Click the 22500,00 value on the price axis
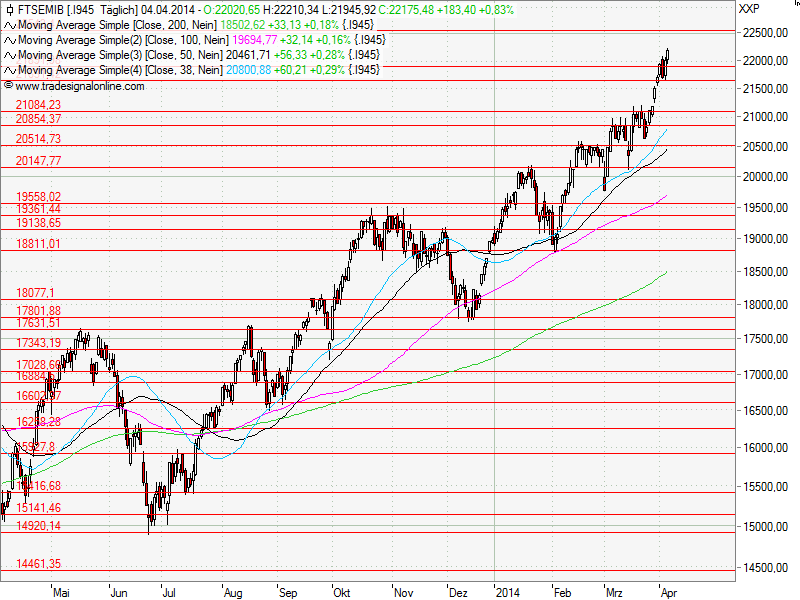 [x=764, y=32]
